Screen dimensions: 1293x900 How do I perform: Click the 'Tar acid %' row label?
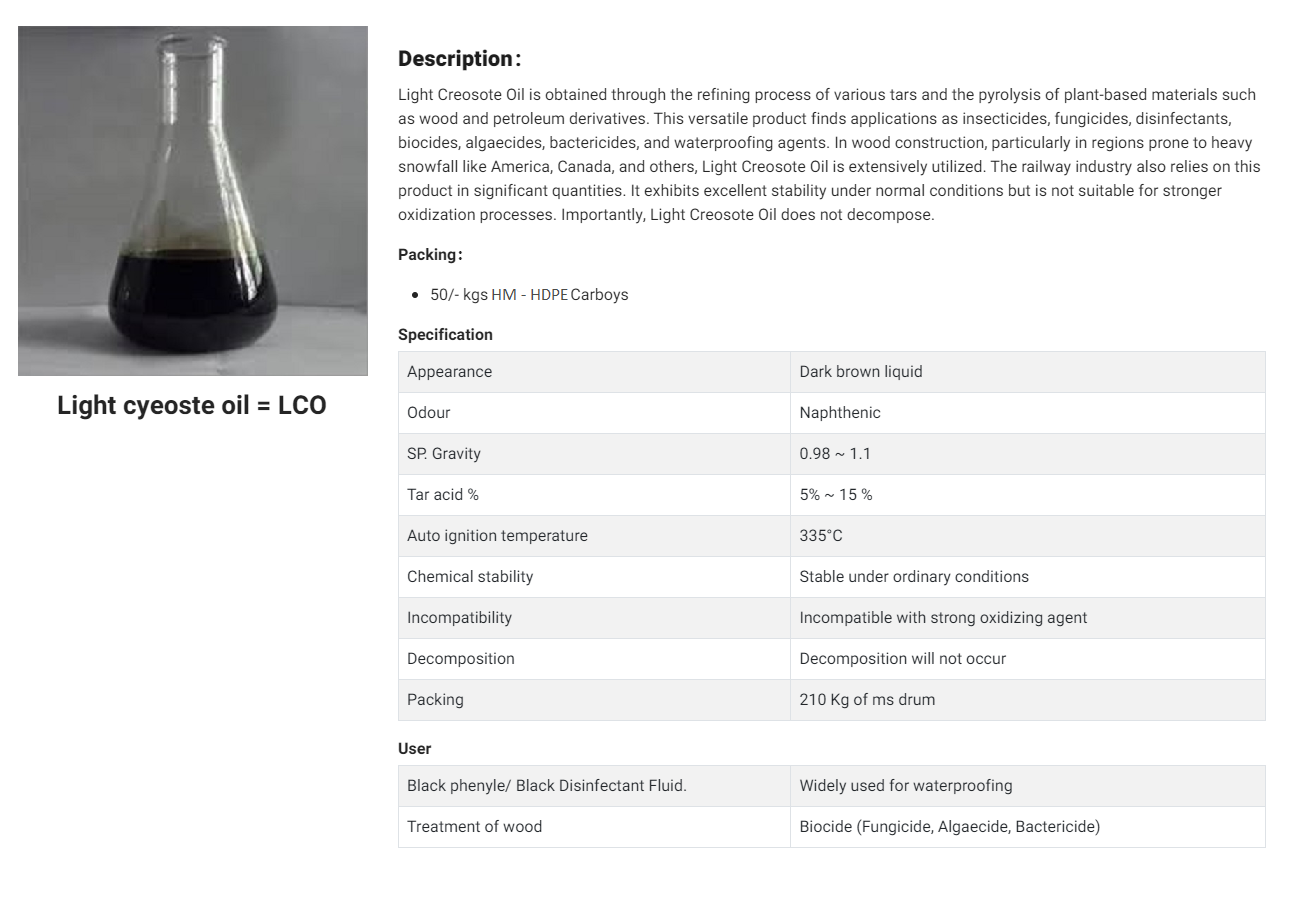[x=594, y=495]
